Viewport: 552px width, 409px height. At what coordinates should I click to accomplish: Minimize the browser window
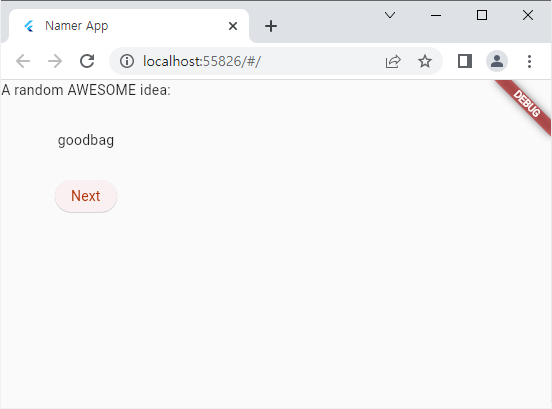tap(436, 15)
